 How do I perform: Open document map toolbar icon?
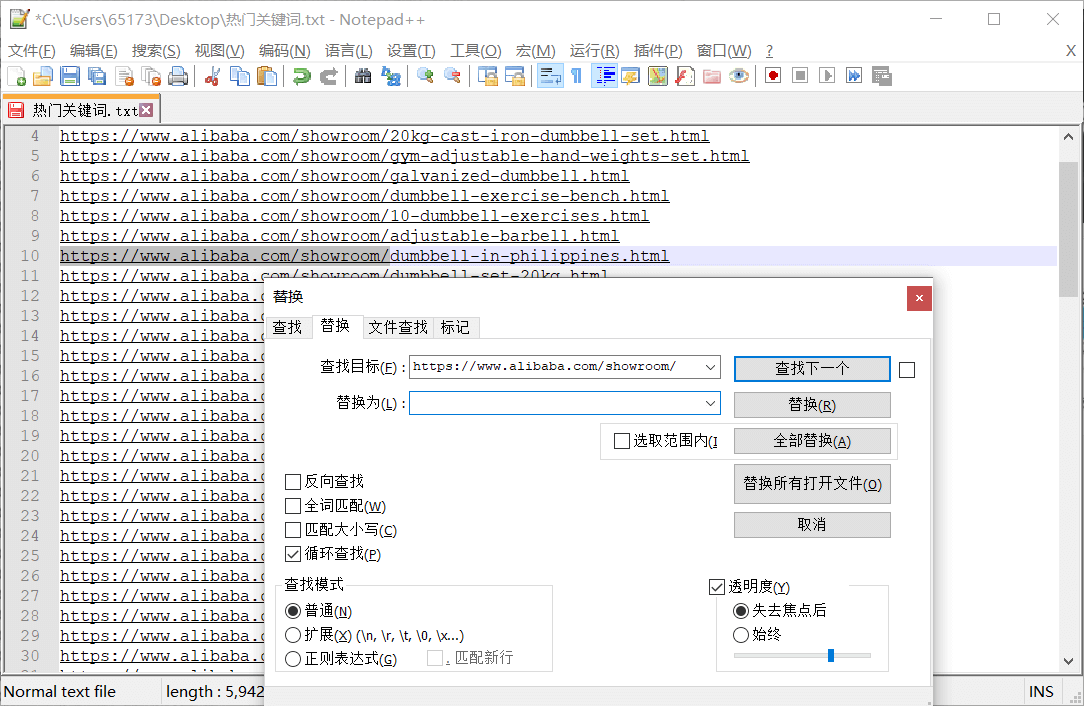657,76
